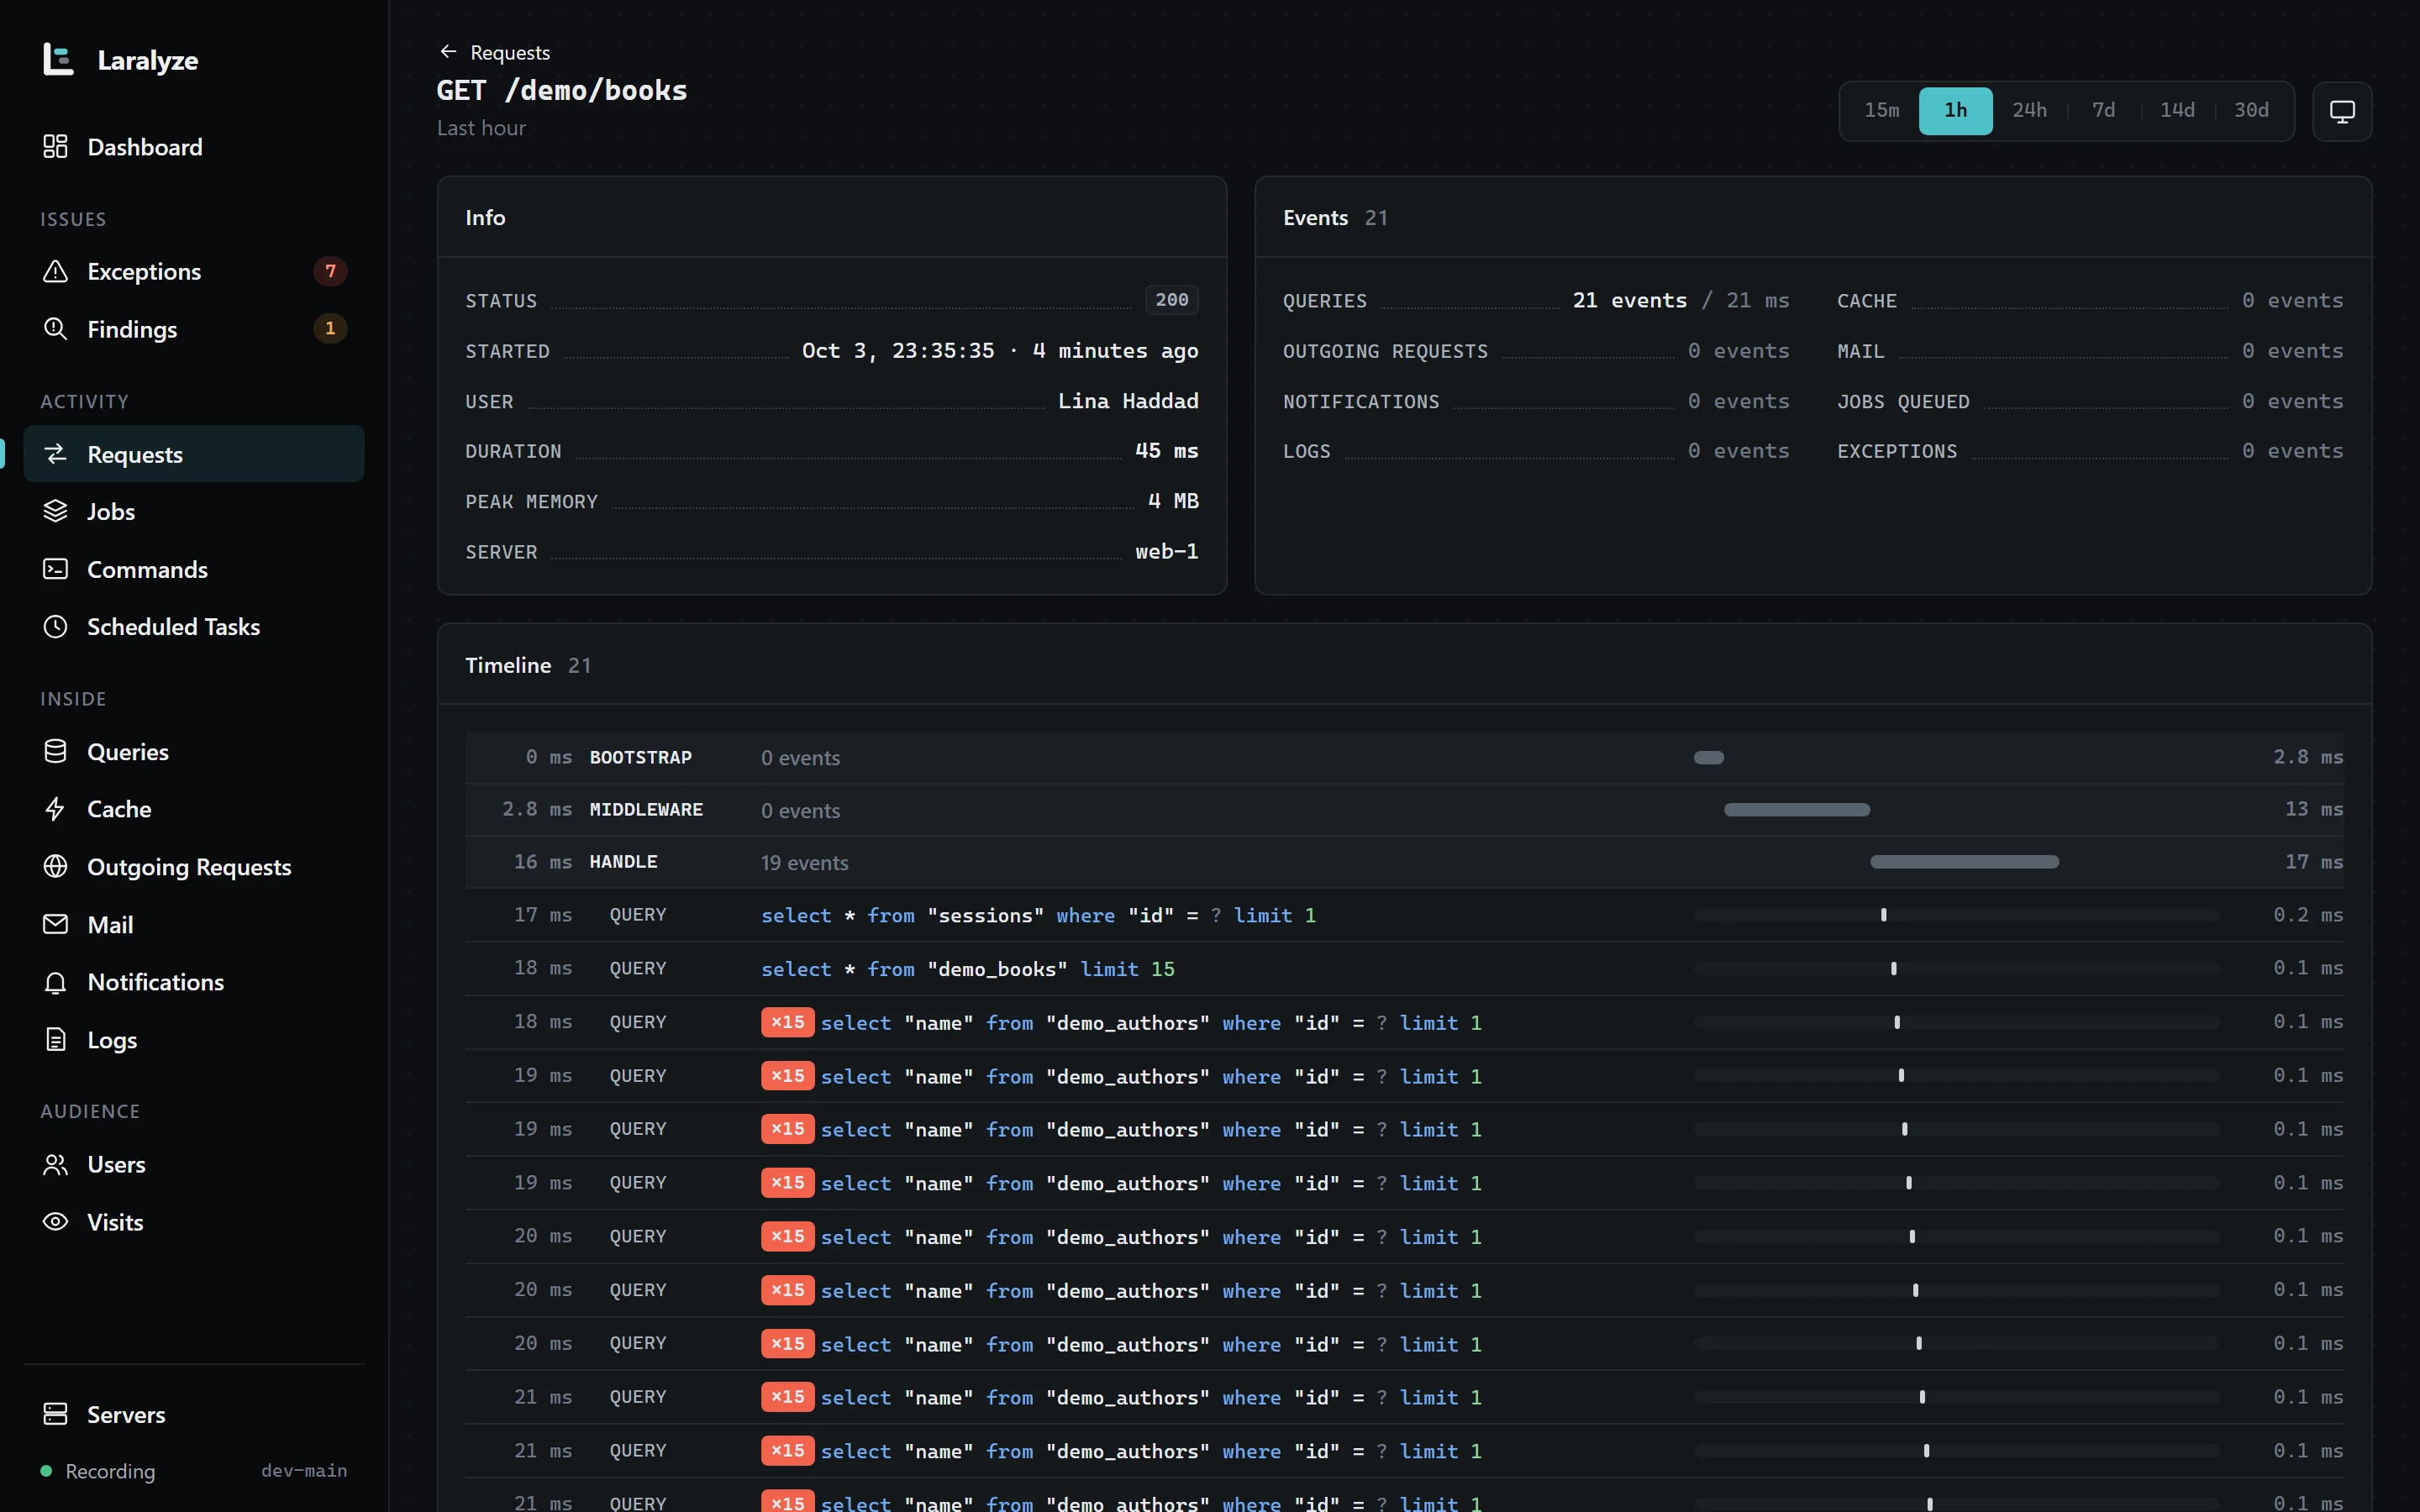The image size is (2420, 1512).
Task: Click the Servers rack icon
Action: click(x=55, y=1414)
